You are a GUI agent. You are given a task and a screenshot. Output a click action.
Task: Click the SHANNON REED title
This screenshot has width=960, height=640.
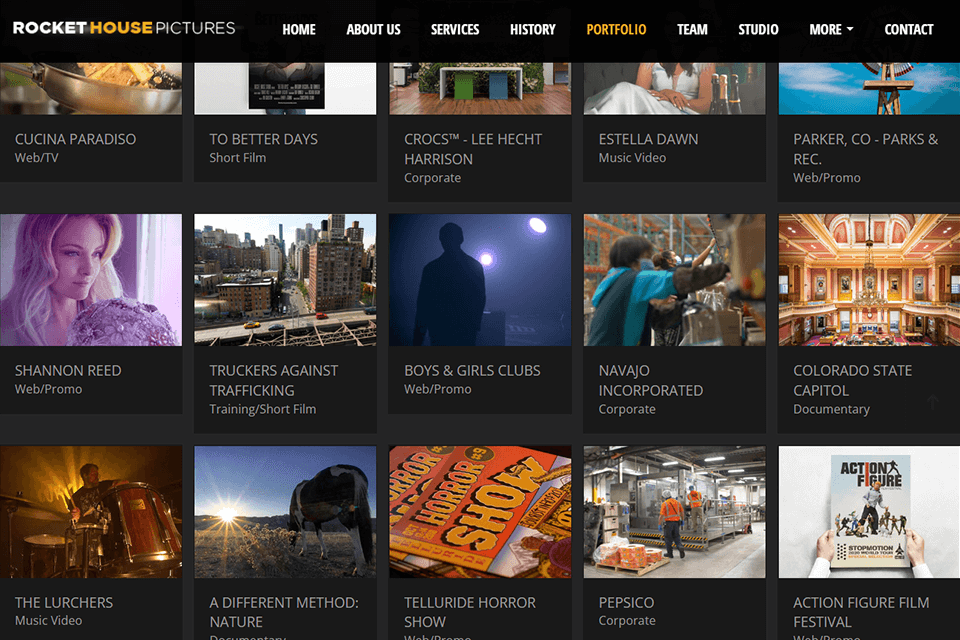(68, 371)
